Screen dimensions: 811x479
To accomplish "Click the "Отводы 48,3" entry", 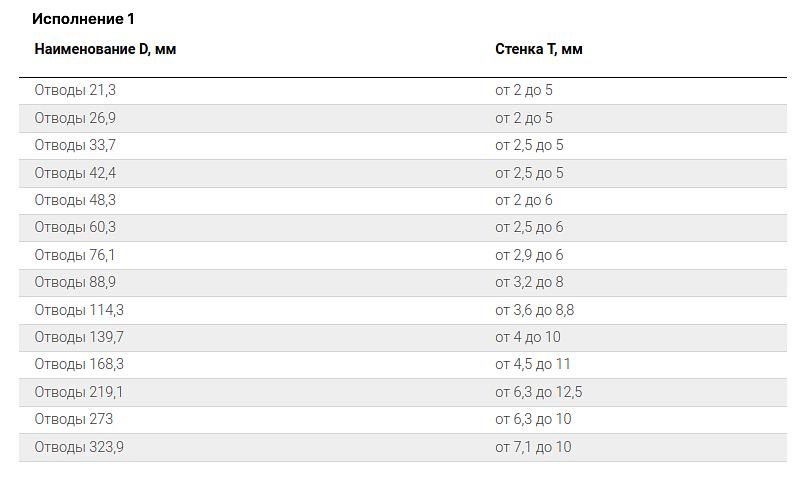I will (75, 200).
